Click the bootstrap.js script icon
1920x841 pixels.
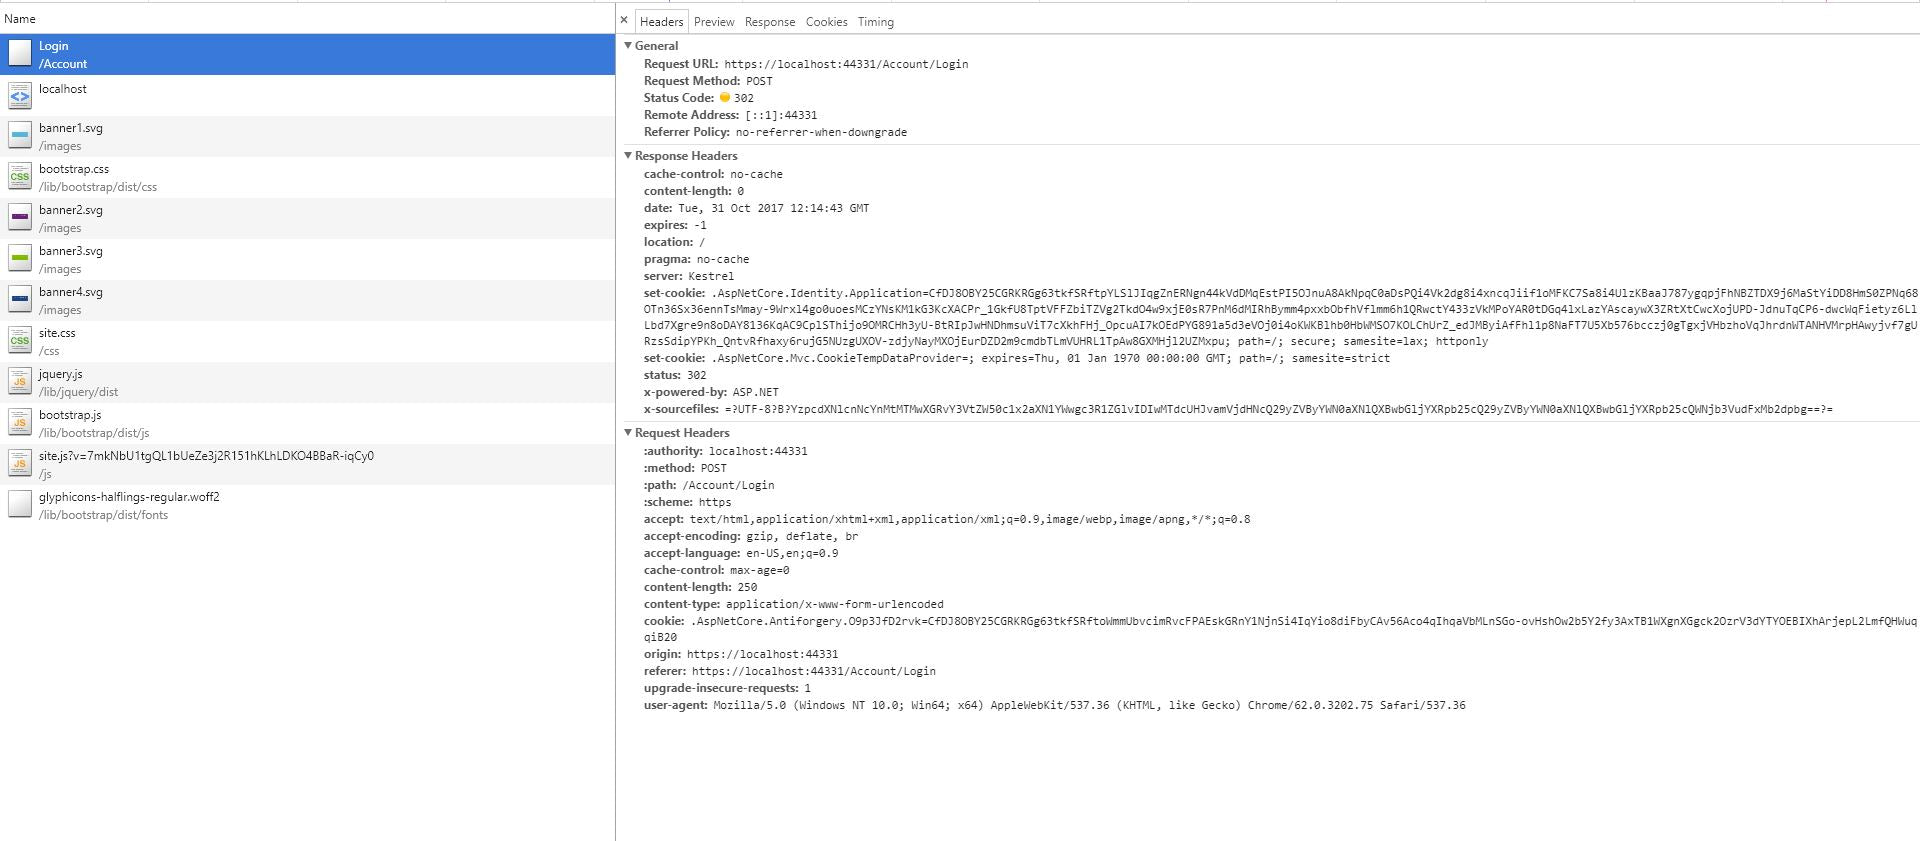pyautogui.click(x=19, y=423)
